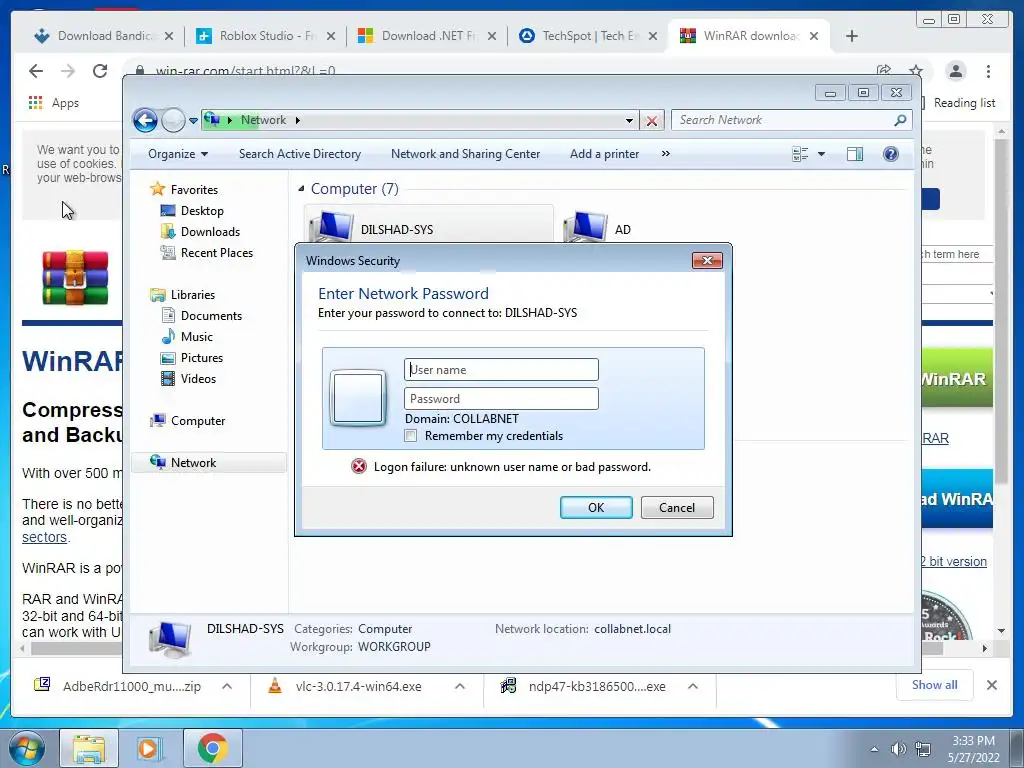
Task: Switch to Download .NET Framework tab
Action: [429, 36]
